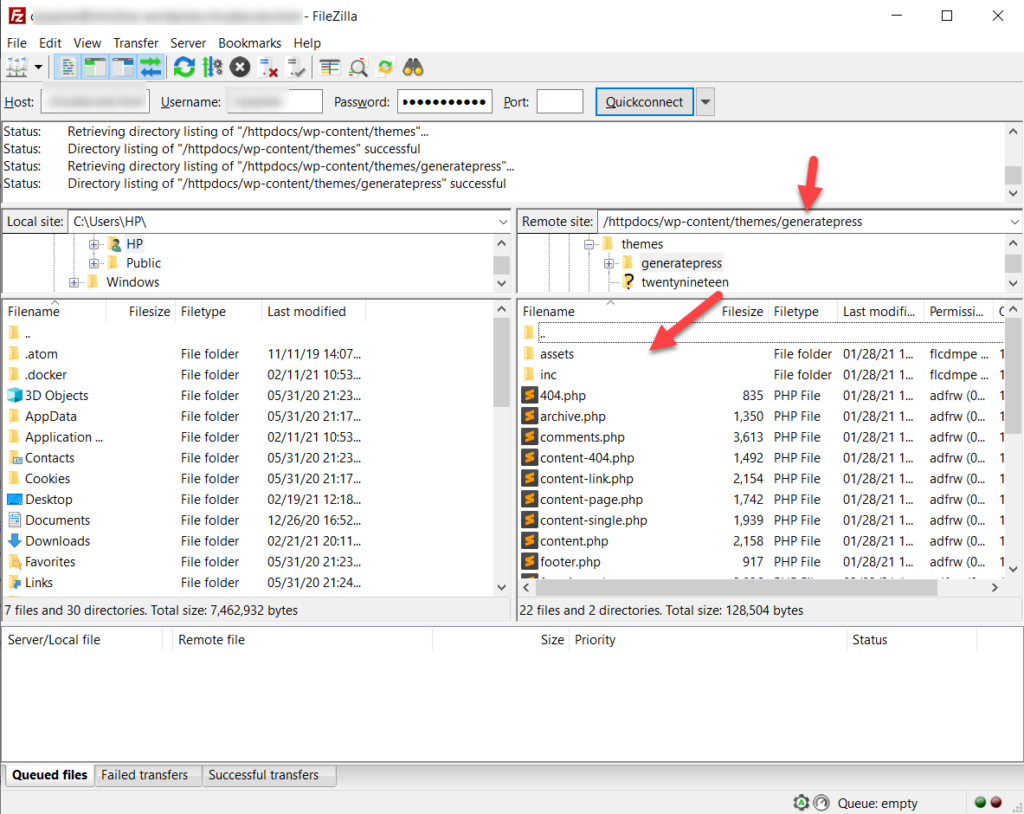
Task: Toggle transfer queue display
Action: tap(150, 67)
